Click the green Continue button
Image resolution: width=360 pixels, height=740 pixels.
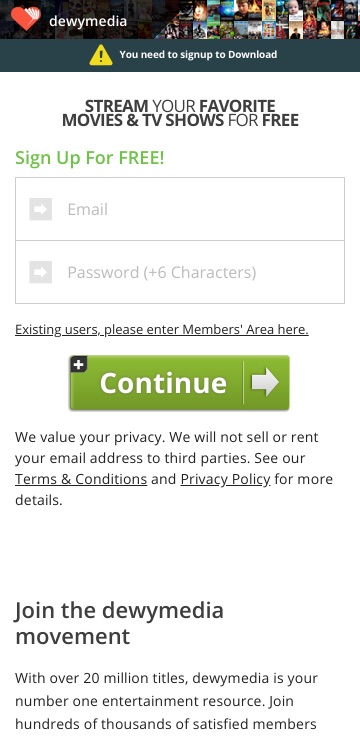point(179,383)
